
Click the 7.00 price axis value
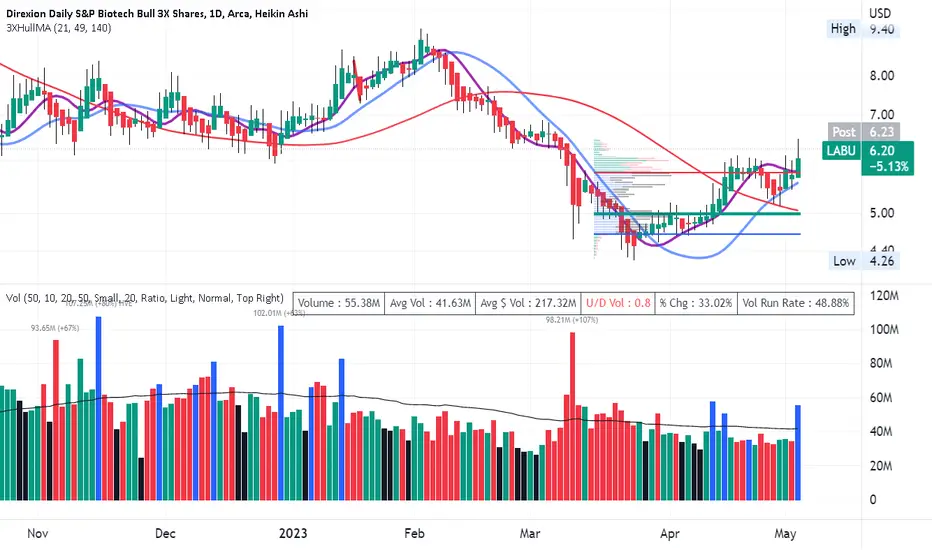pos(882,114)
